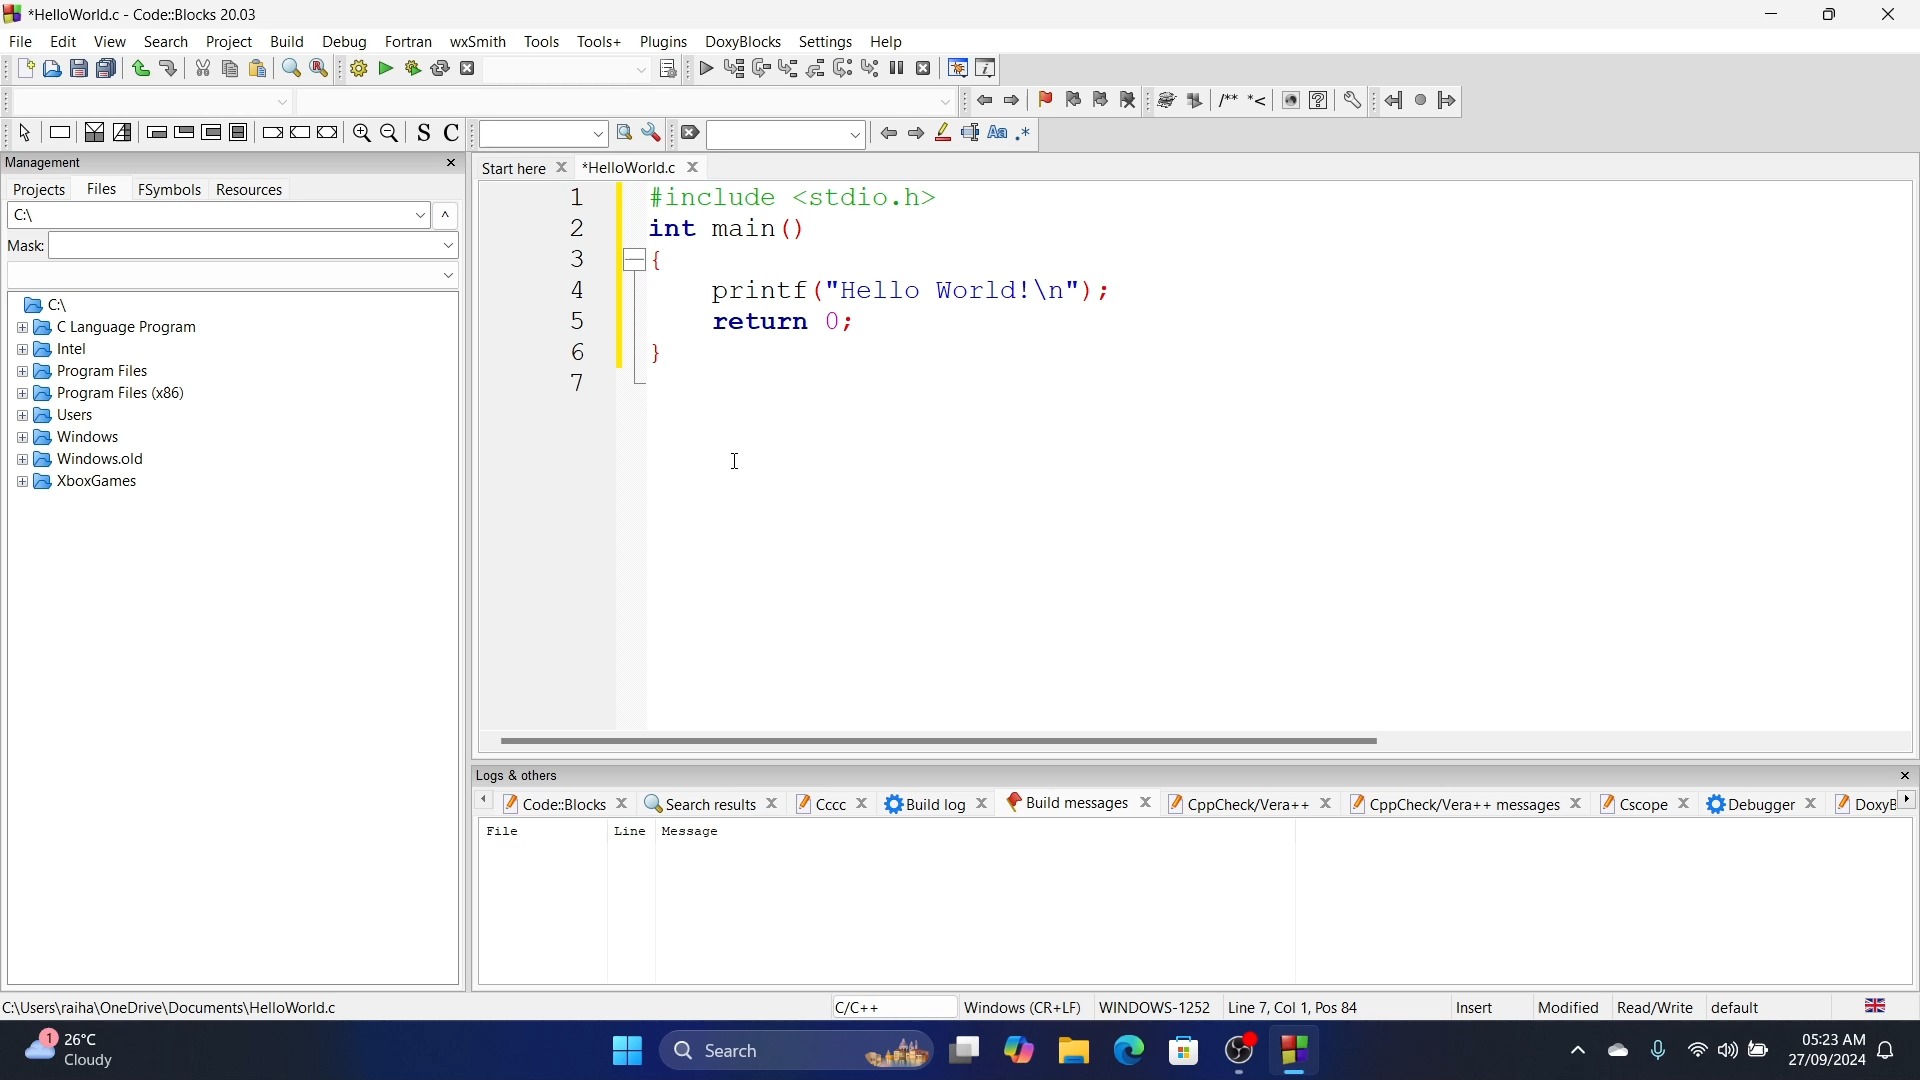The image size is (1920, 1080).
Task: Close the Management panel
Action: point(452,165)
